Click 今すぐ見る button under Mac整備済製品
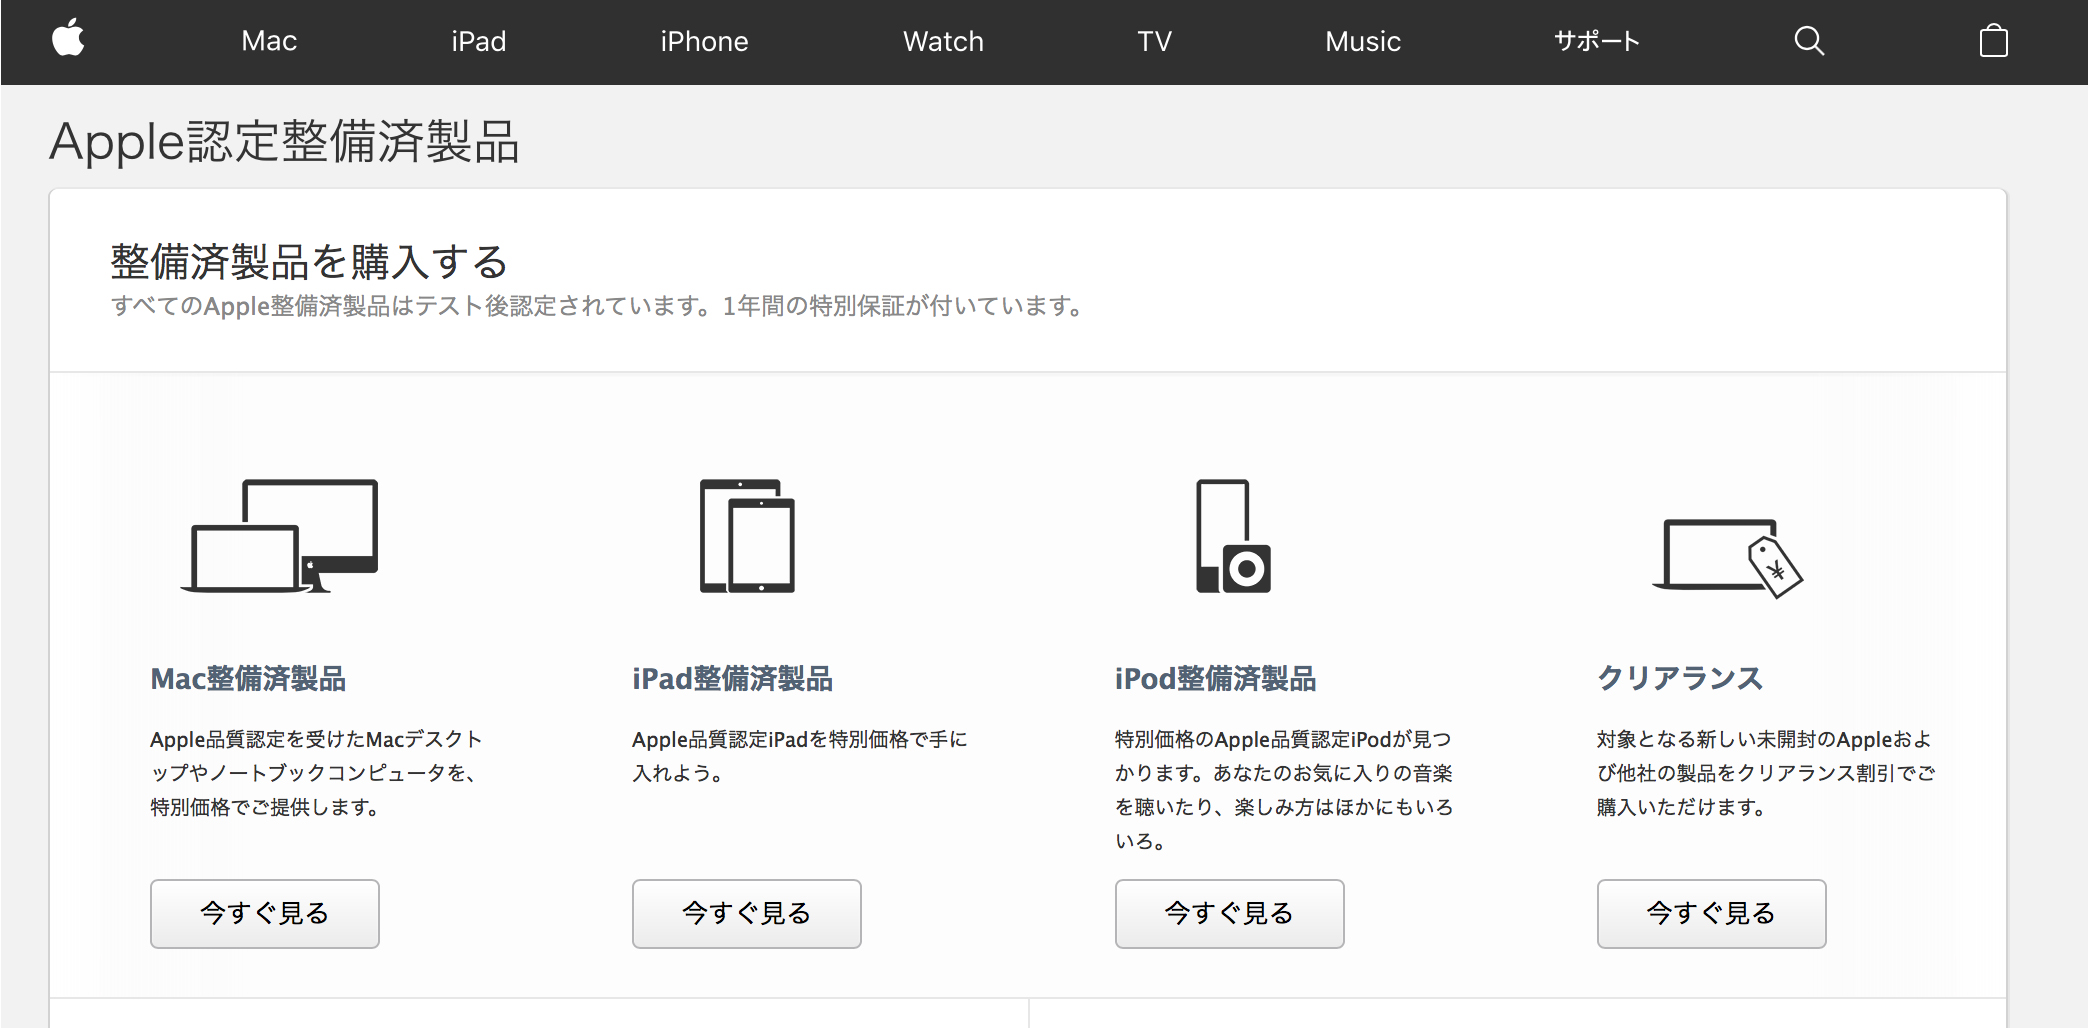 click(x=265, y=913)
